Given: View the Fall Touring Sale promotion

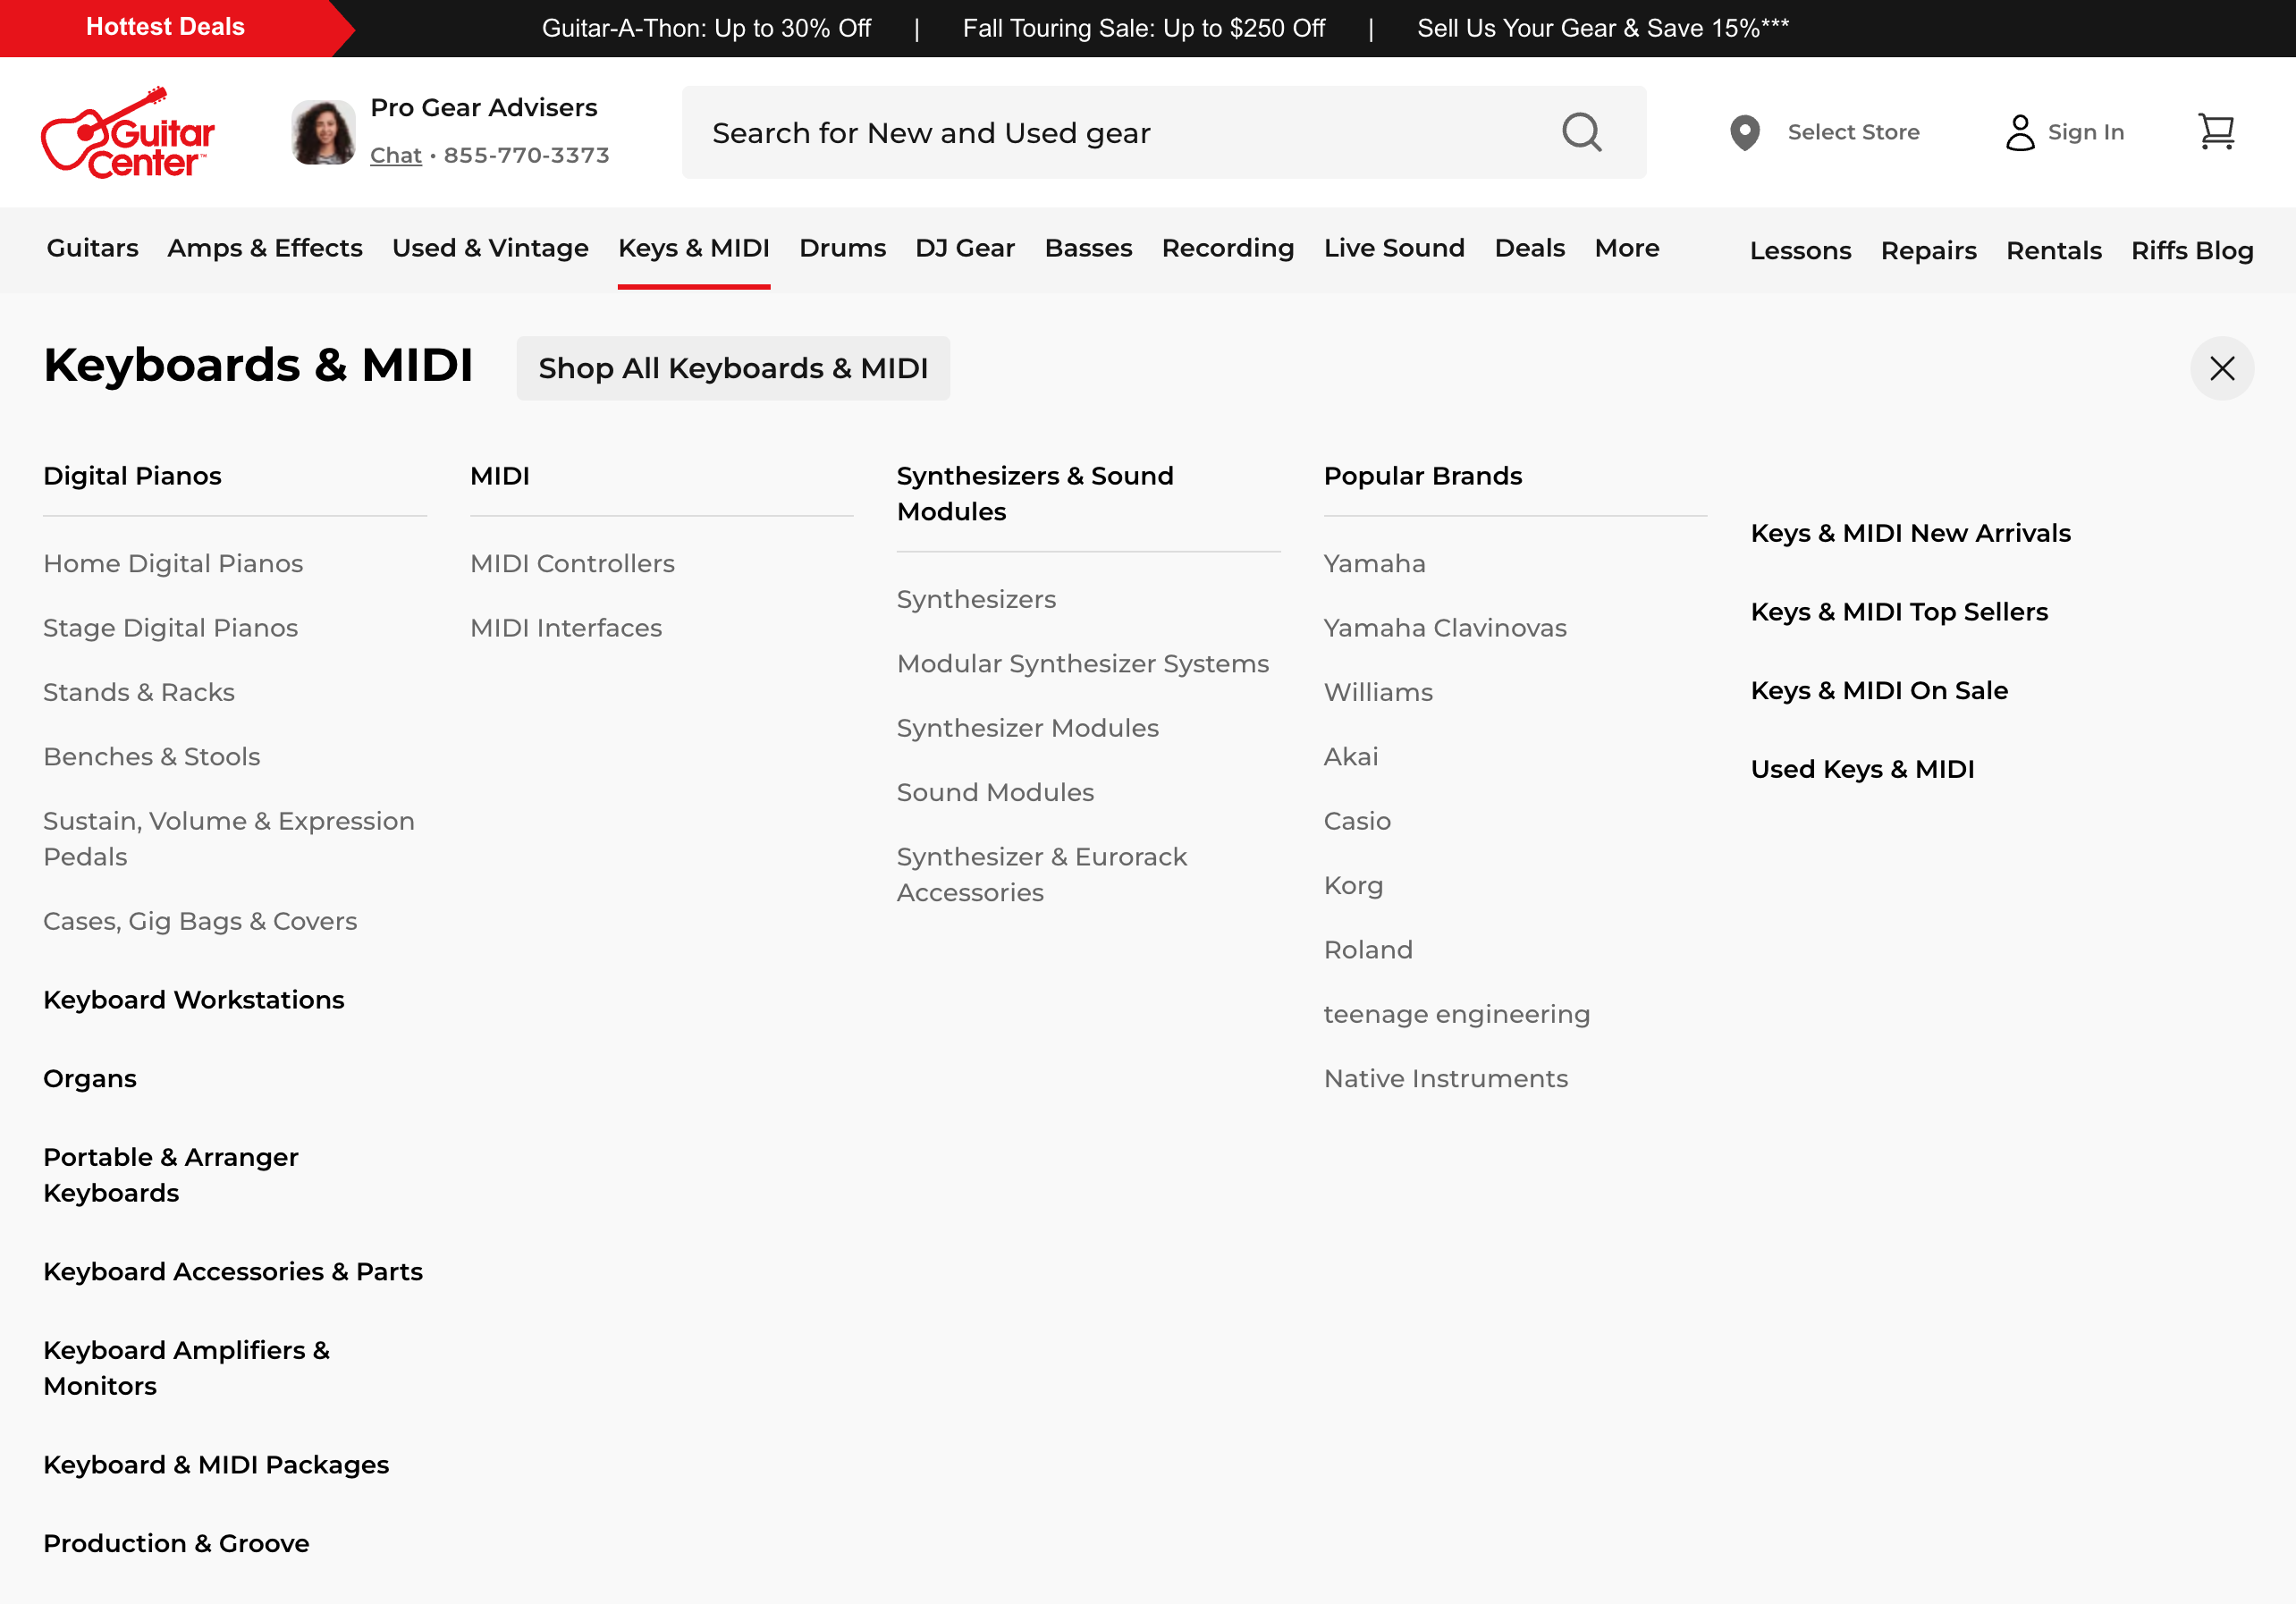Looking at the screenshot, I should pos(1144,28).
